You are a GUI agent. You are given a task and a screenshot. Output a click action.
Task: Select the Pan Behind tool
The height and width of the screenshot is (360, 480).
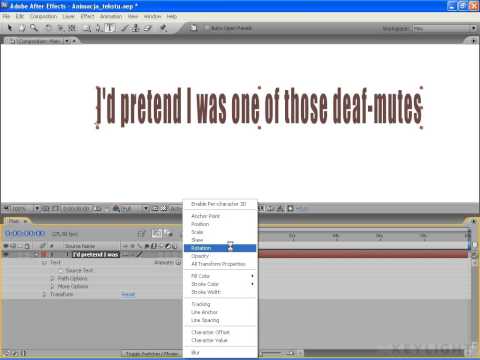point(72,28)
